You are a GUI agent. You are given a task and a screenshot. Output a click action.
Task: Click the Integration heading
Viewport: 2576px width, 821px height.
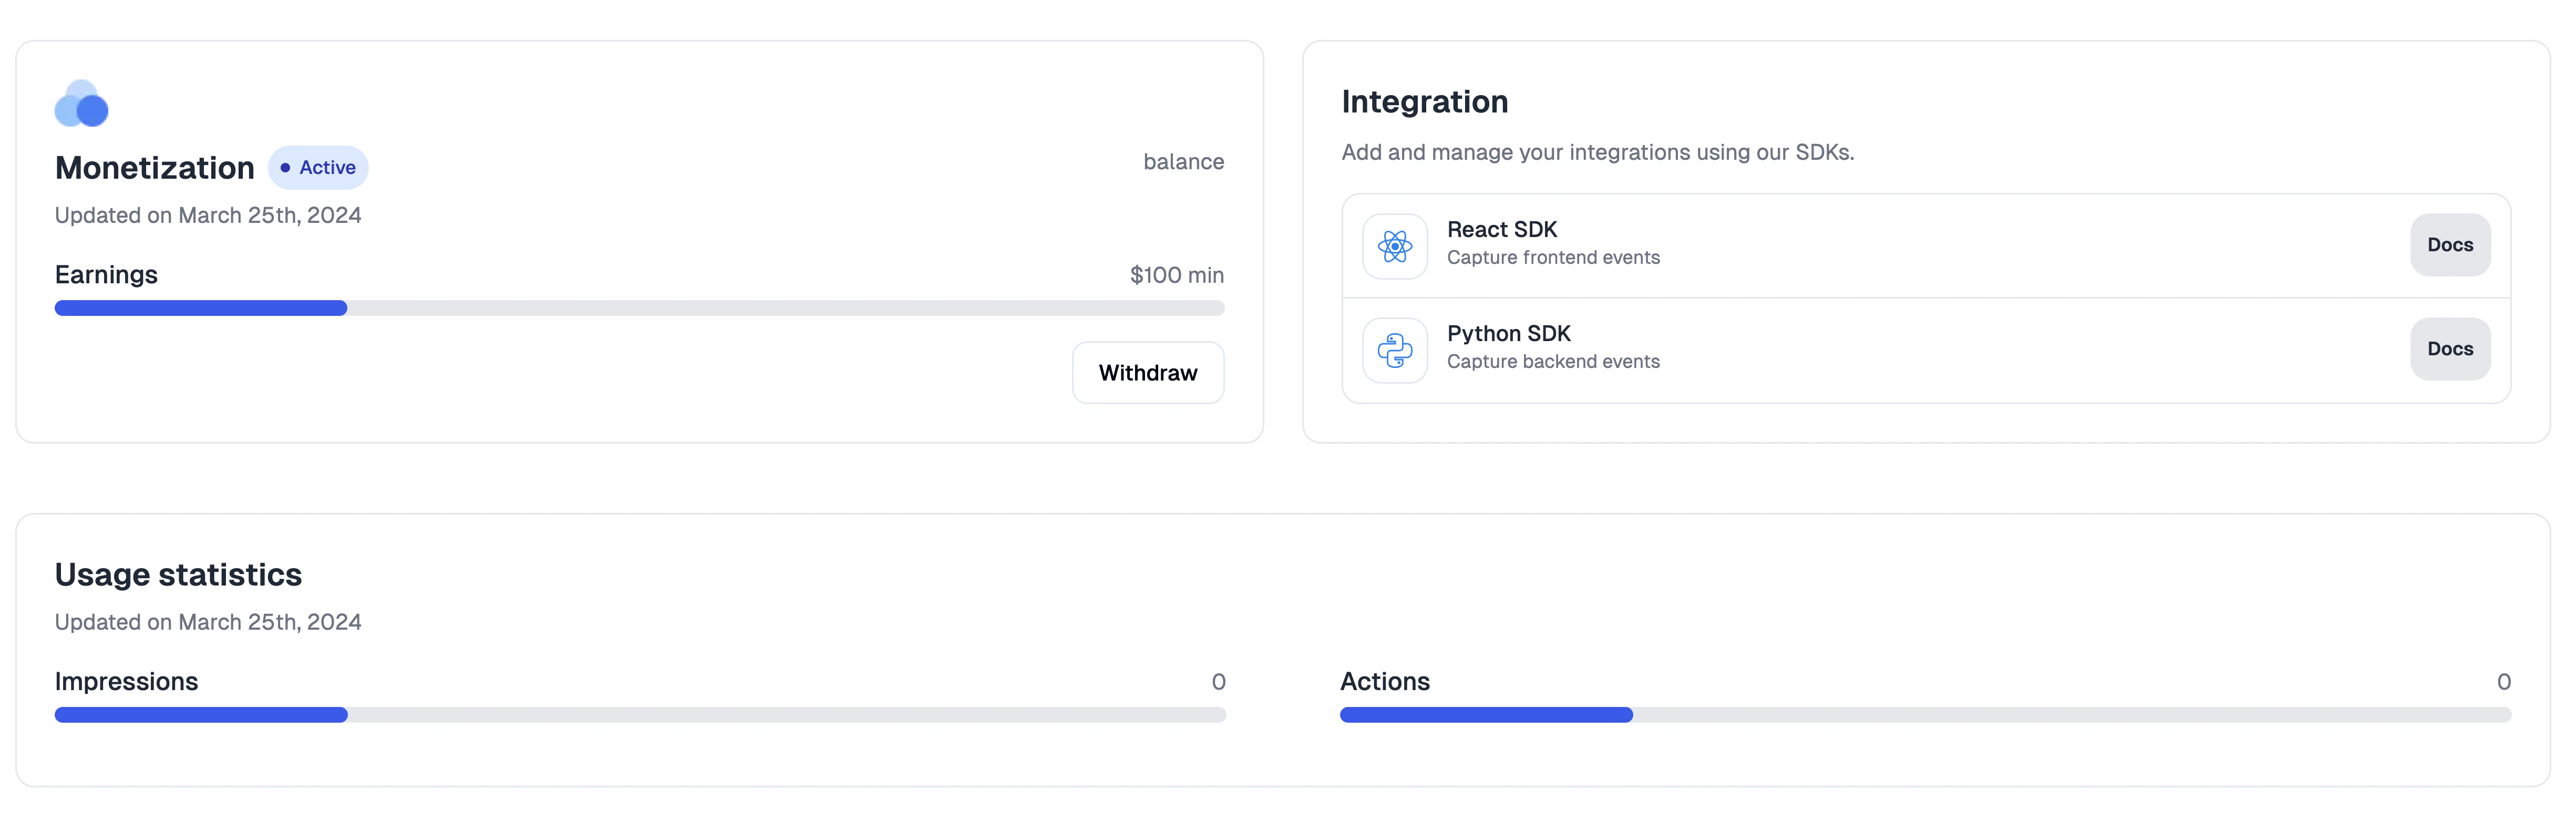(x=1424, y=102)
